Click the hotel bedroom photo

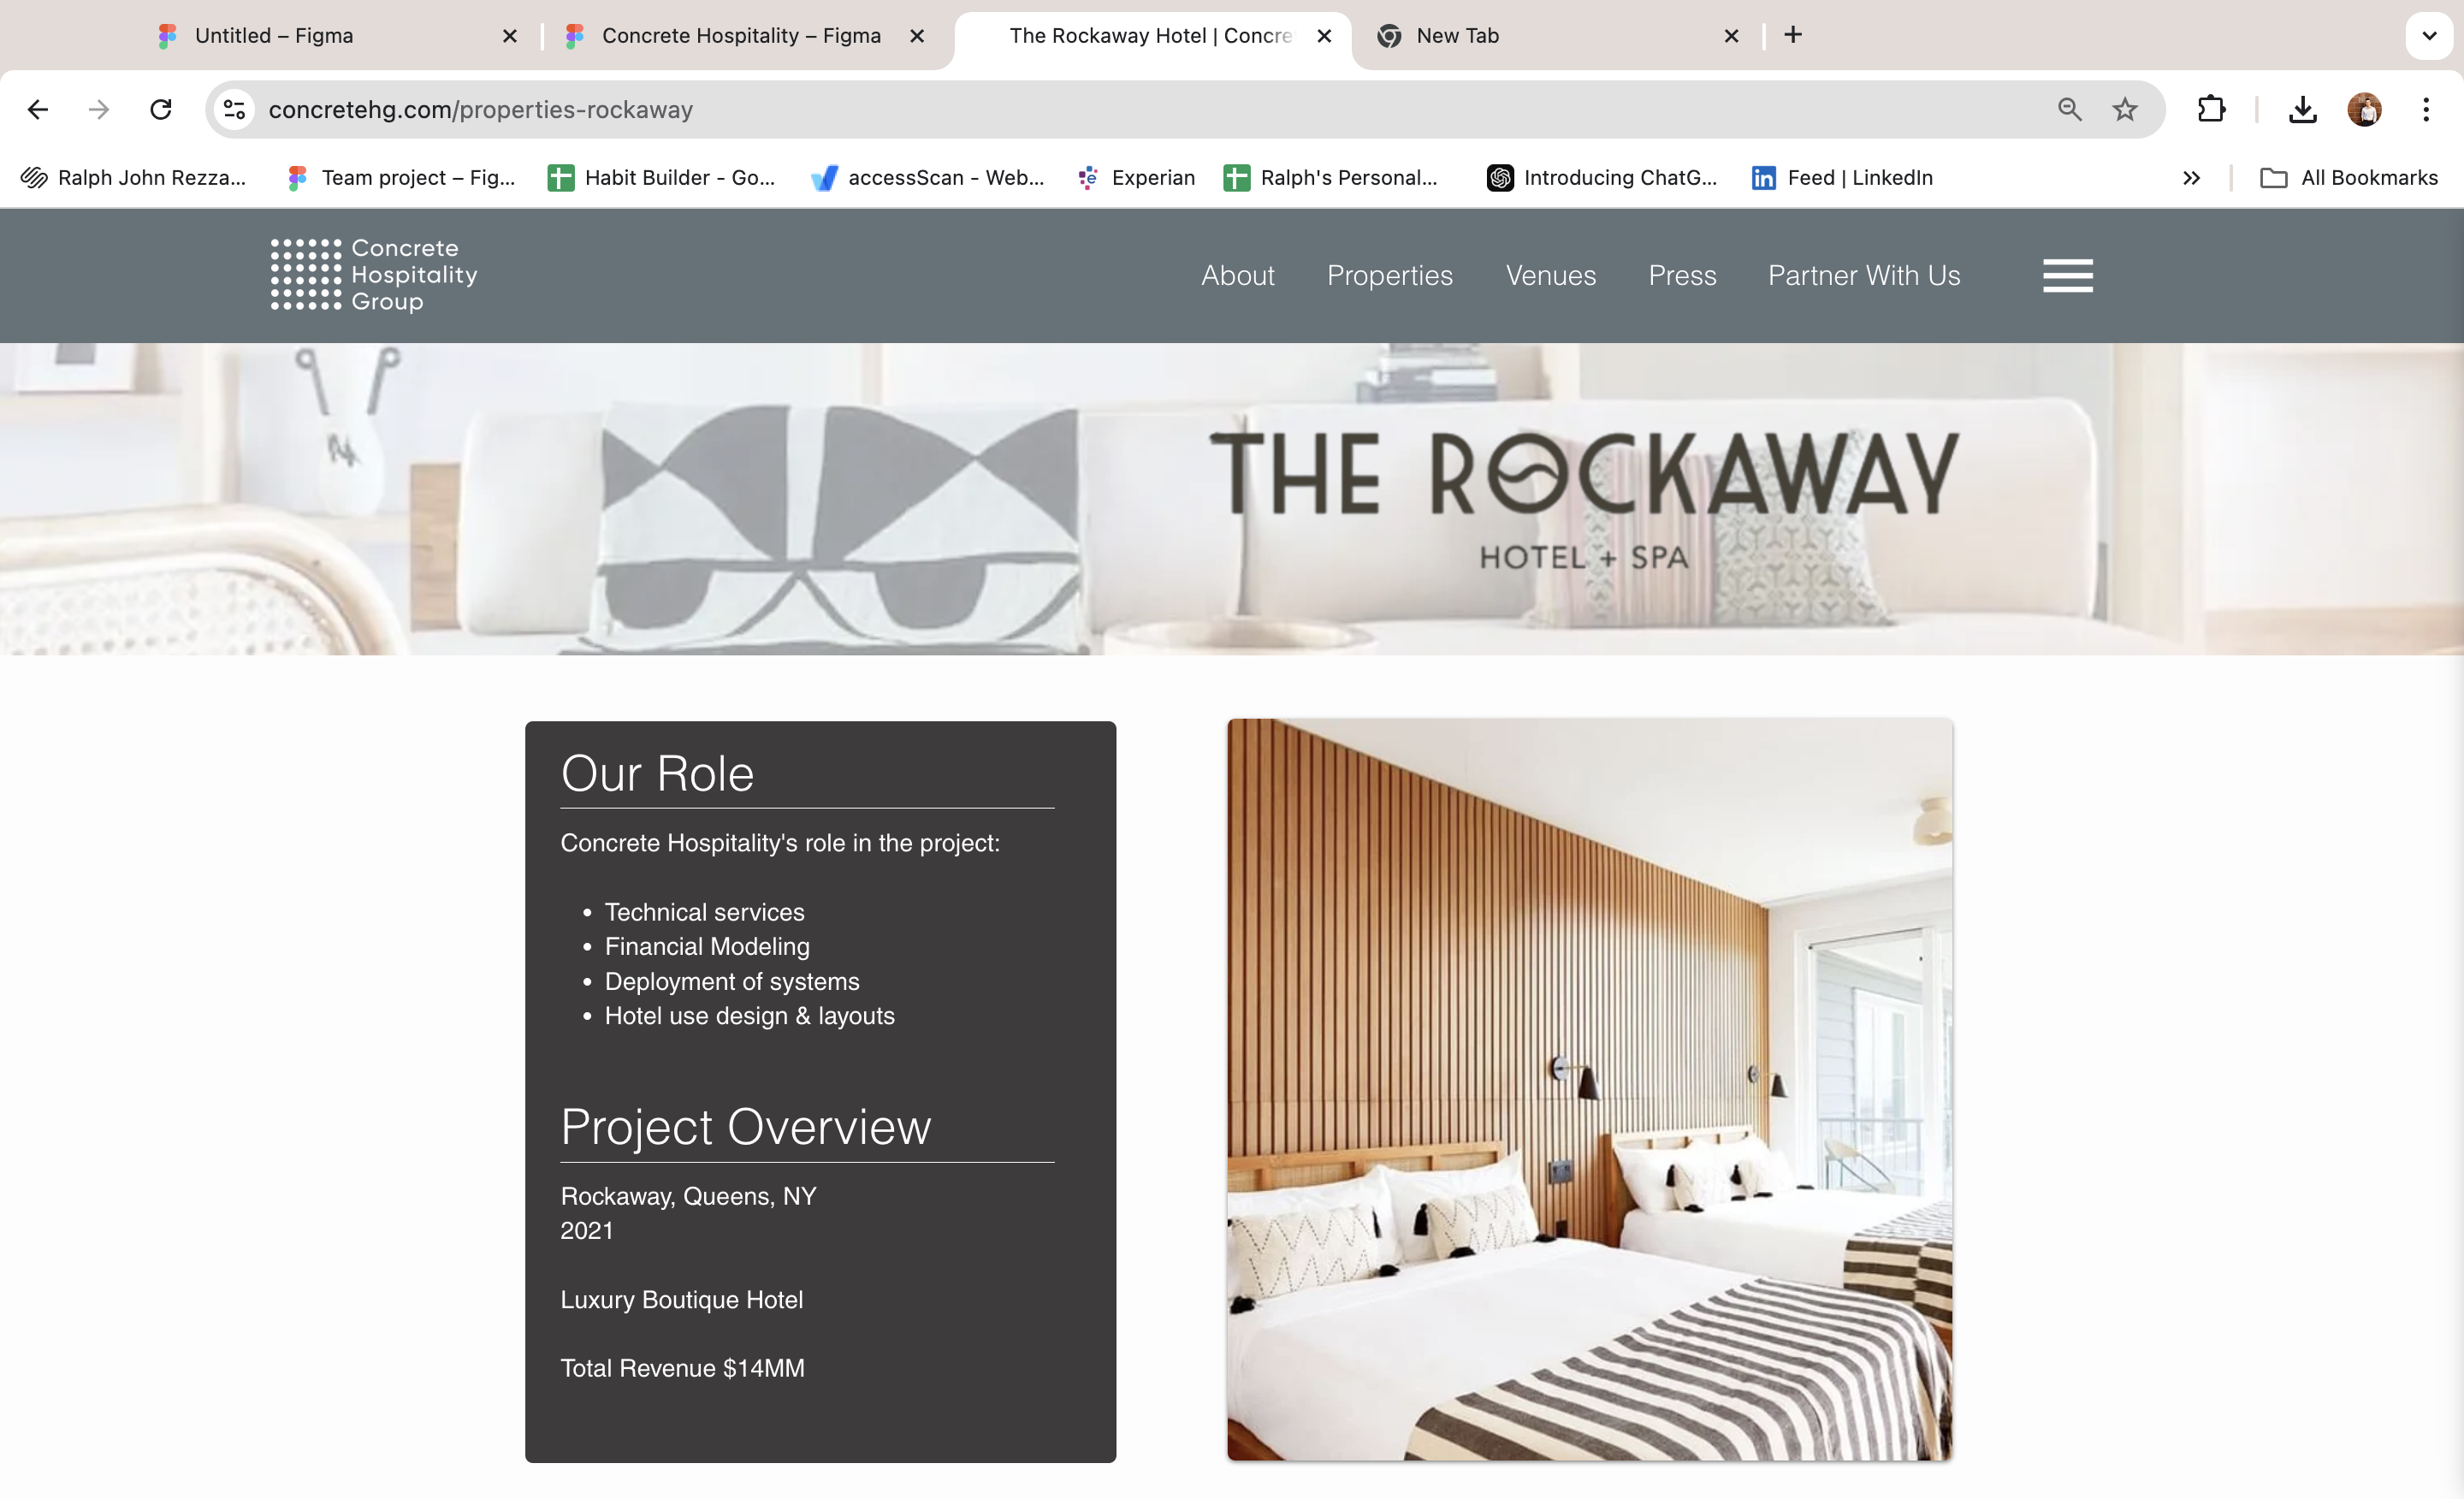[x=1589, y=1089]
